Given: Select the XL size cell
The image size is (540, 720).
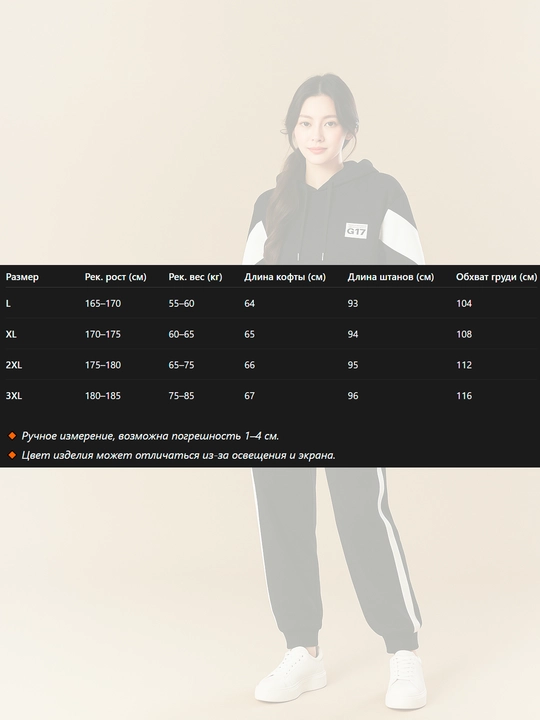Looking at the screenshot, I should 11,334.
